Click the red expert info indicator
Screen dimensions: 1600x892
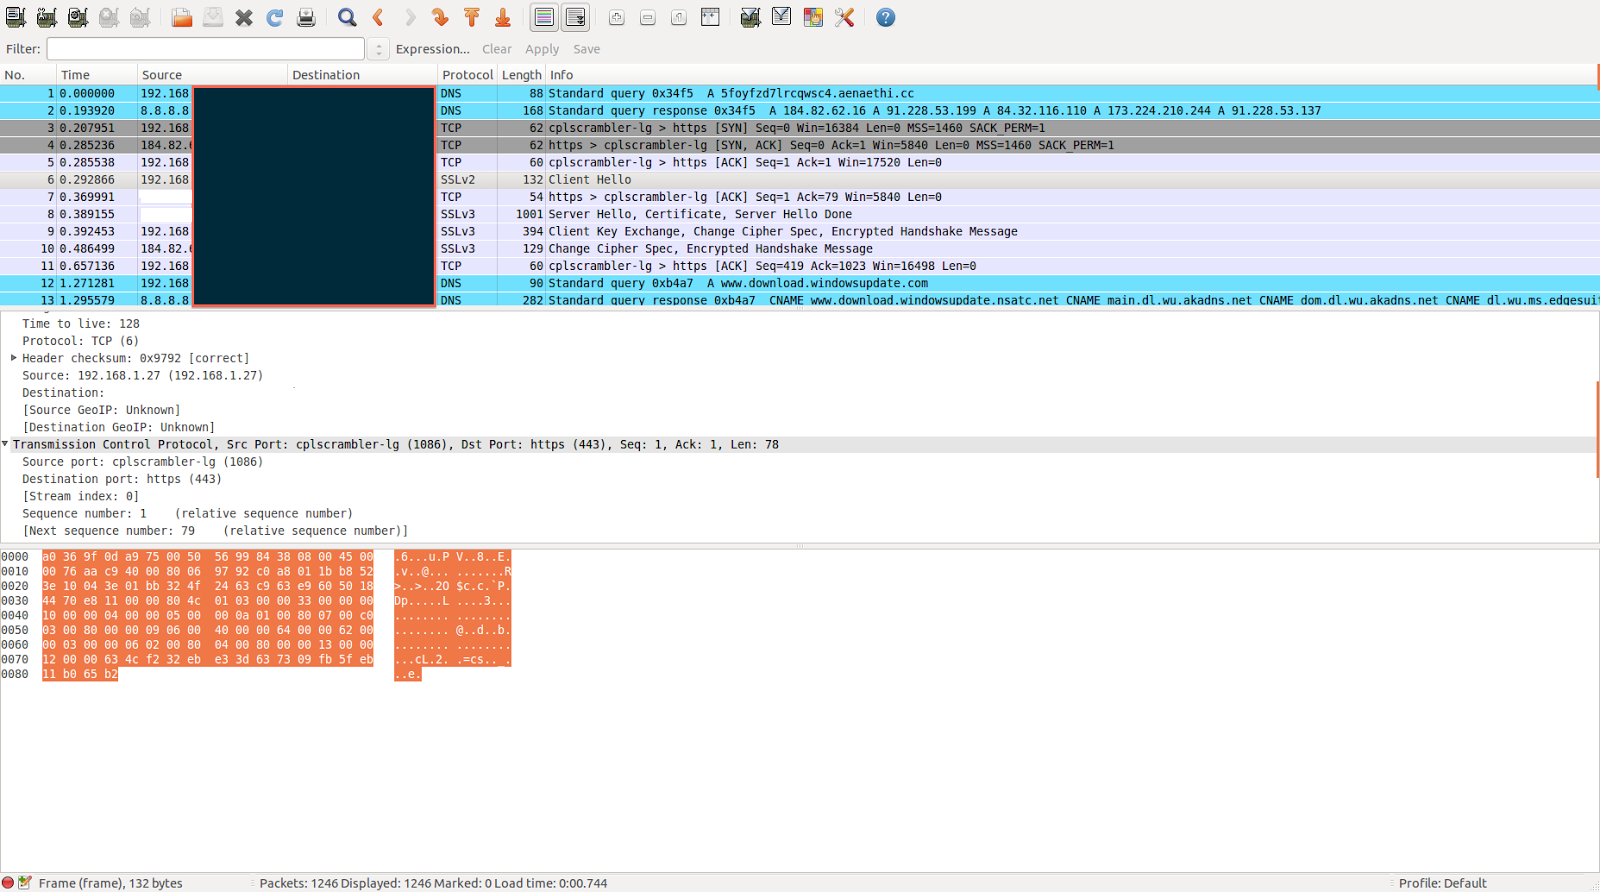tap(8, 883)
